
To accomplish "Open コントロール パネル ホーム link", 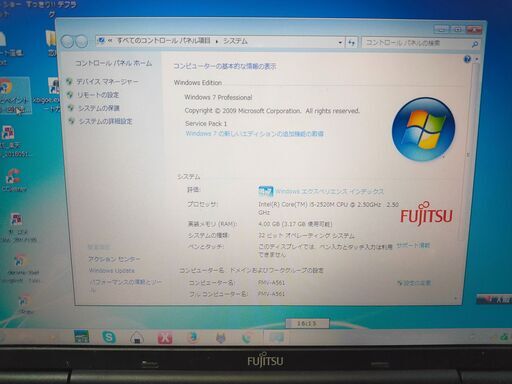I will (113, 63).
